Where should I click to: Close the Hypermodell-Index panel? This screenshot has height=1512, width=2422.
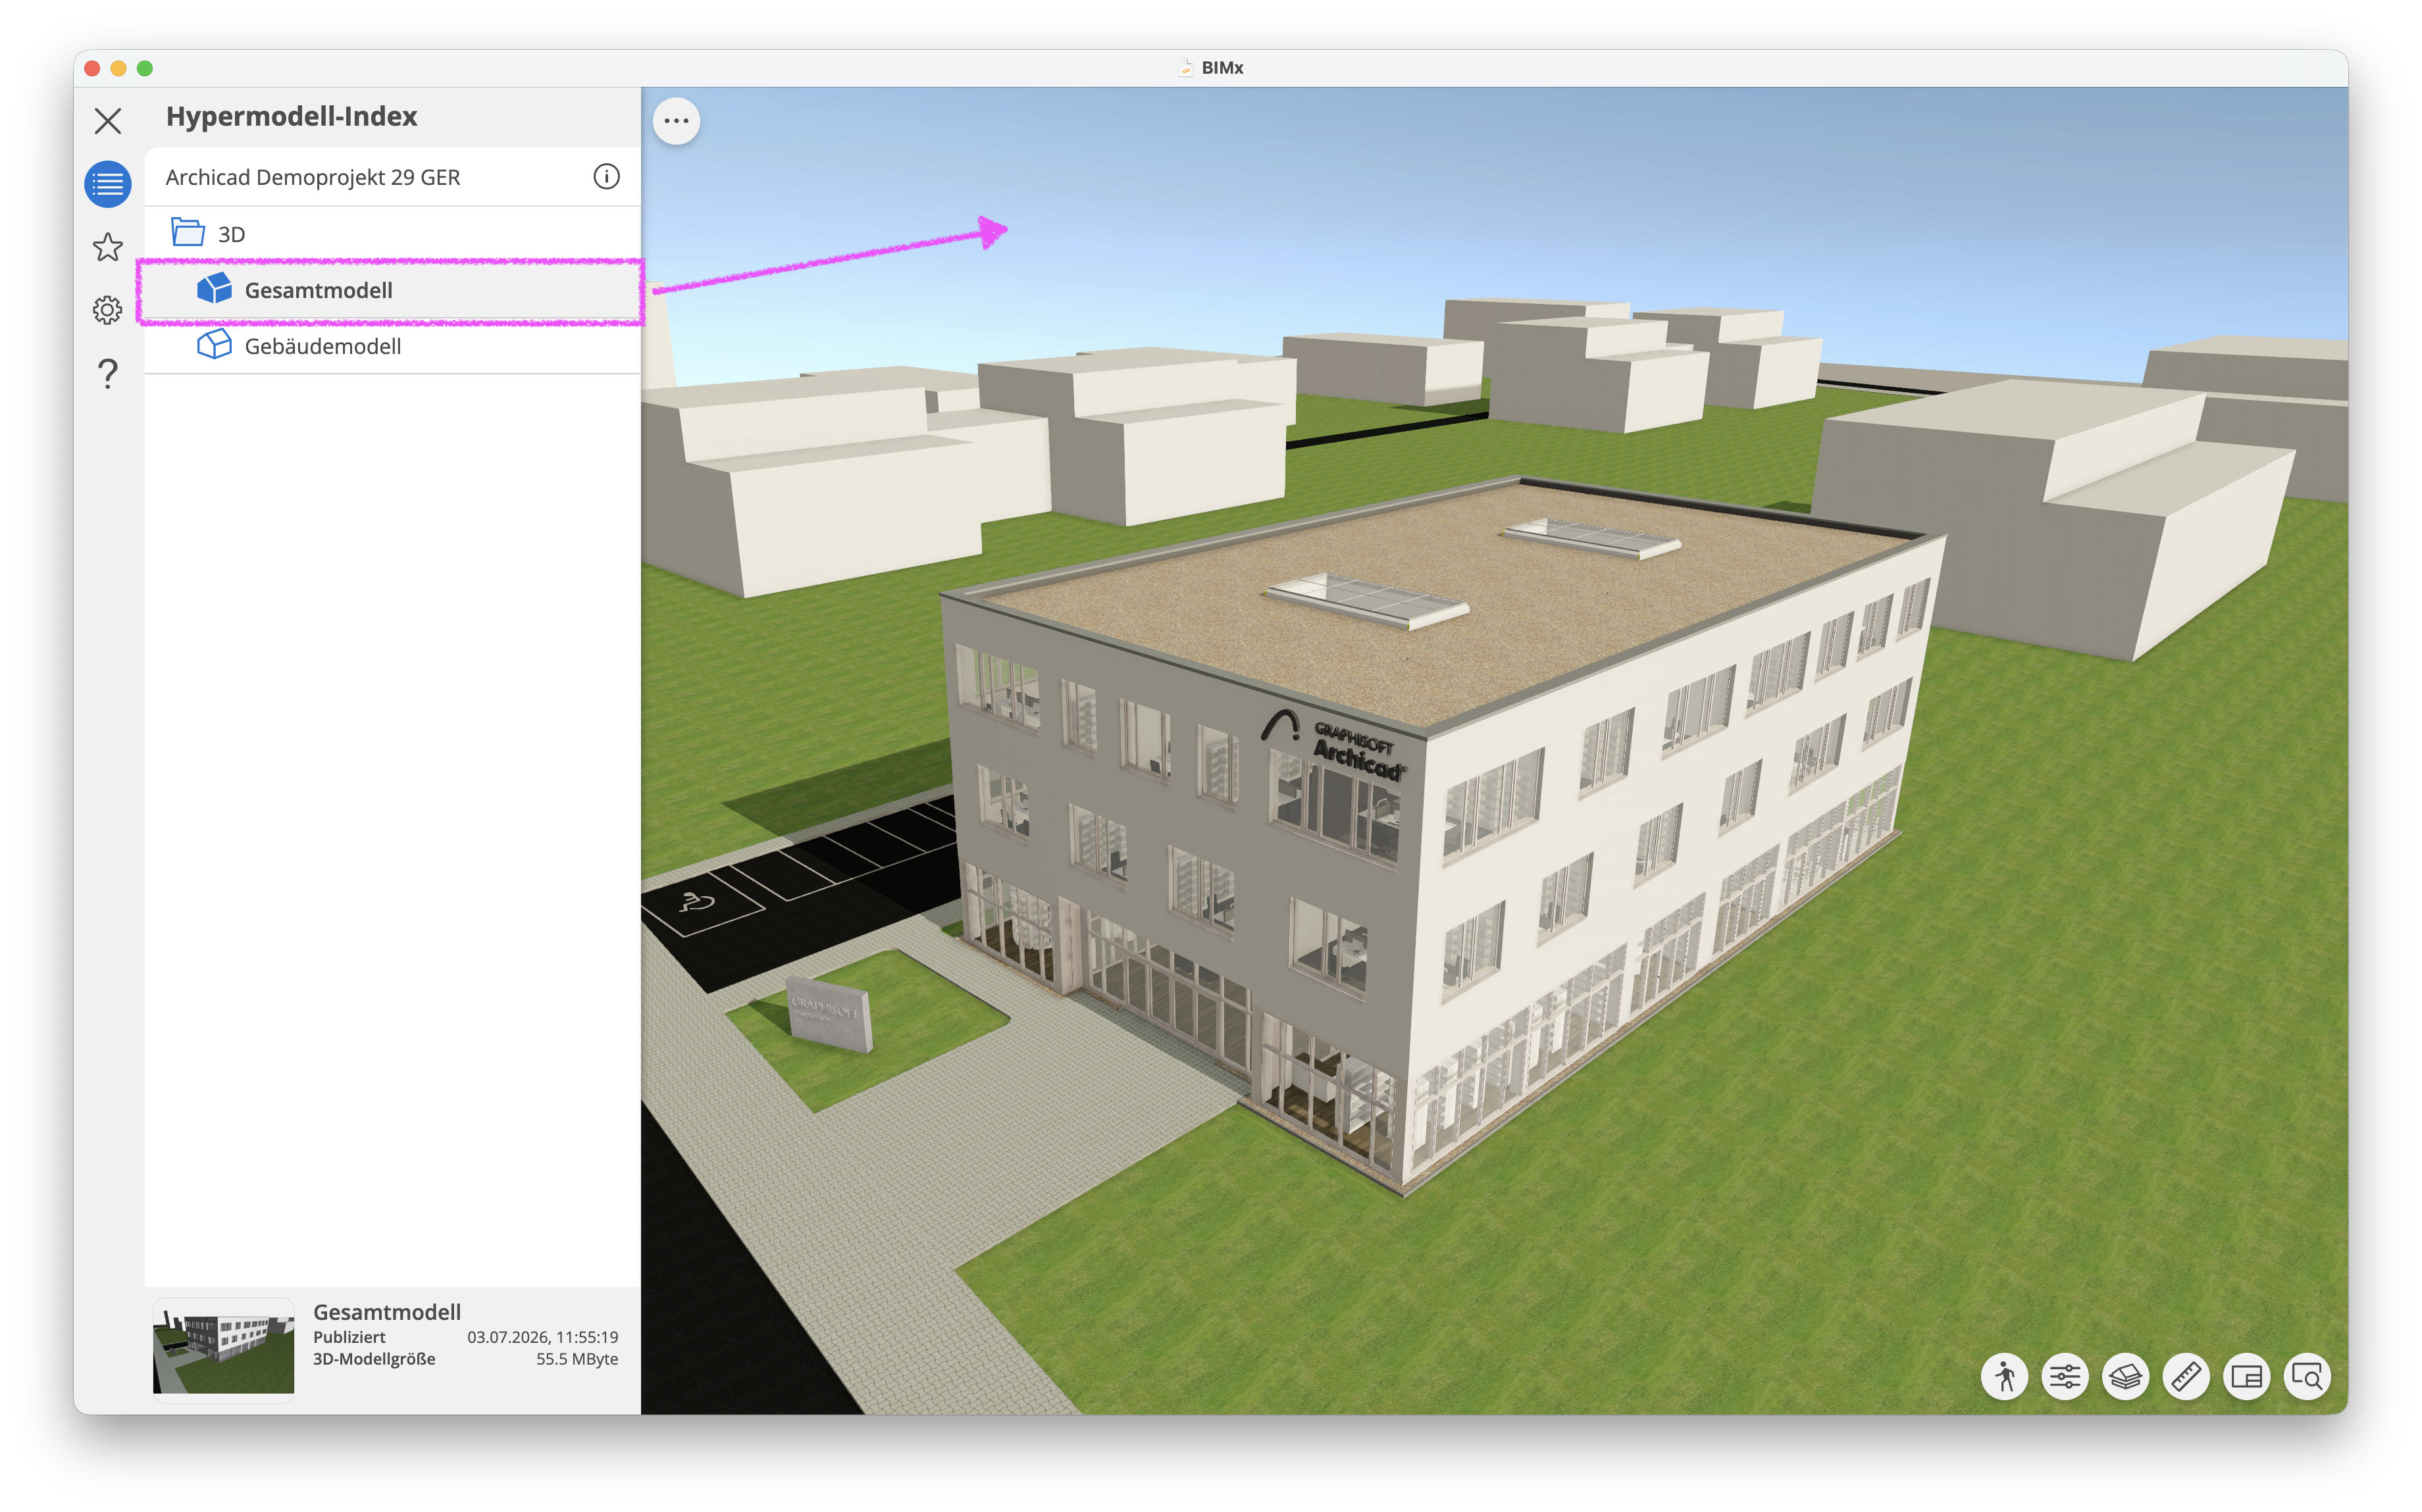click(108, 121)
